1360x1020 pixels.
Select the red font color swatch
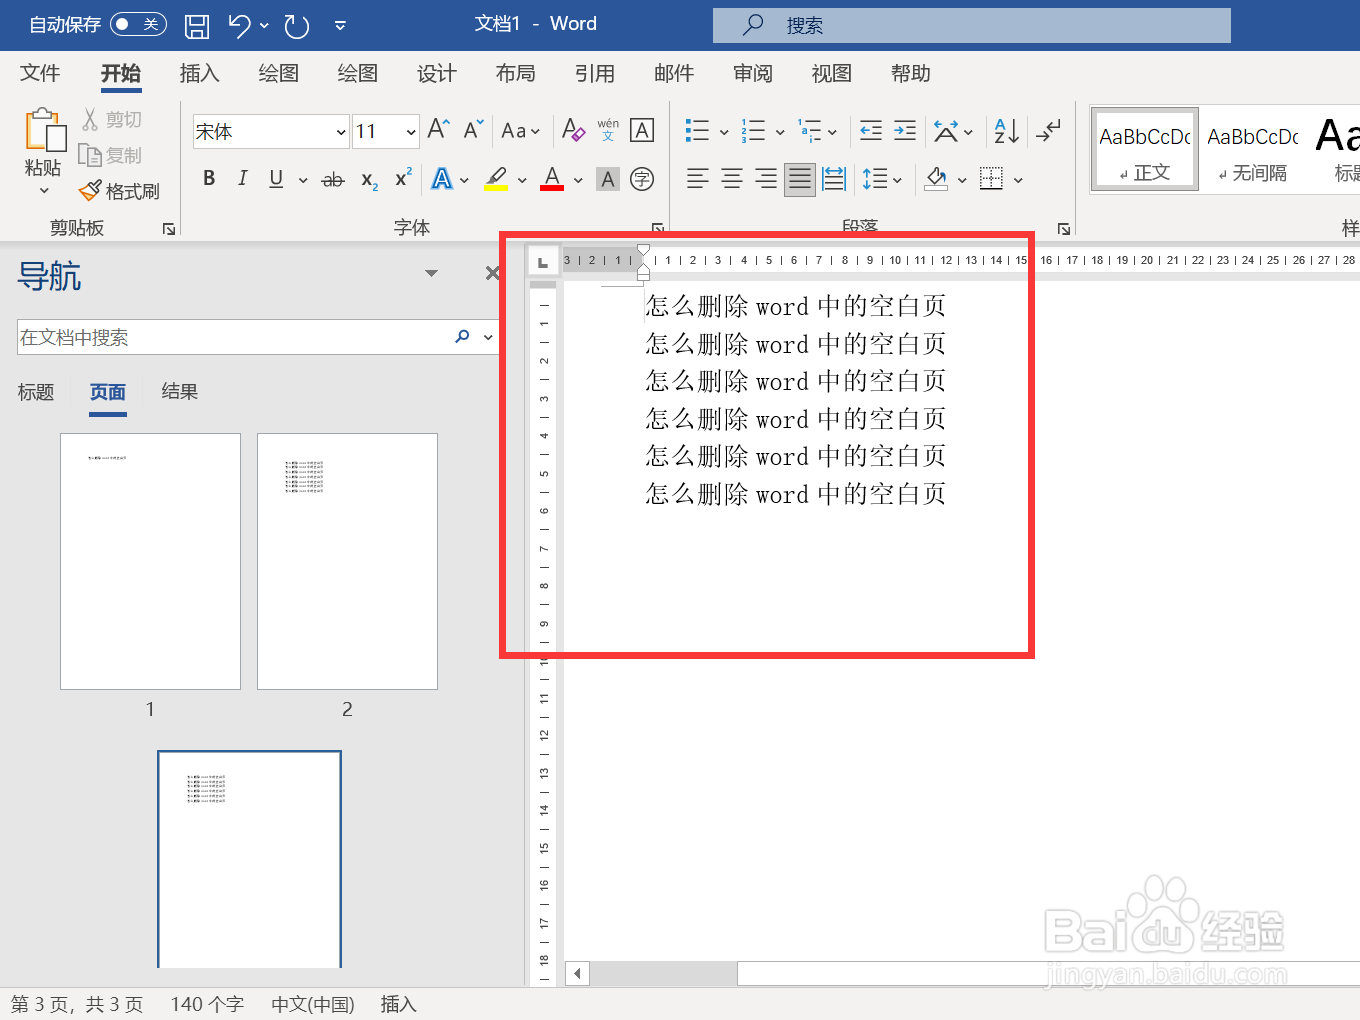tap(551, 178)
